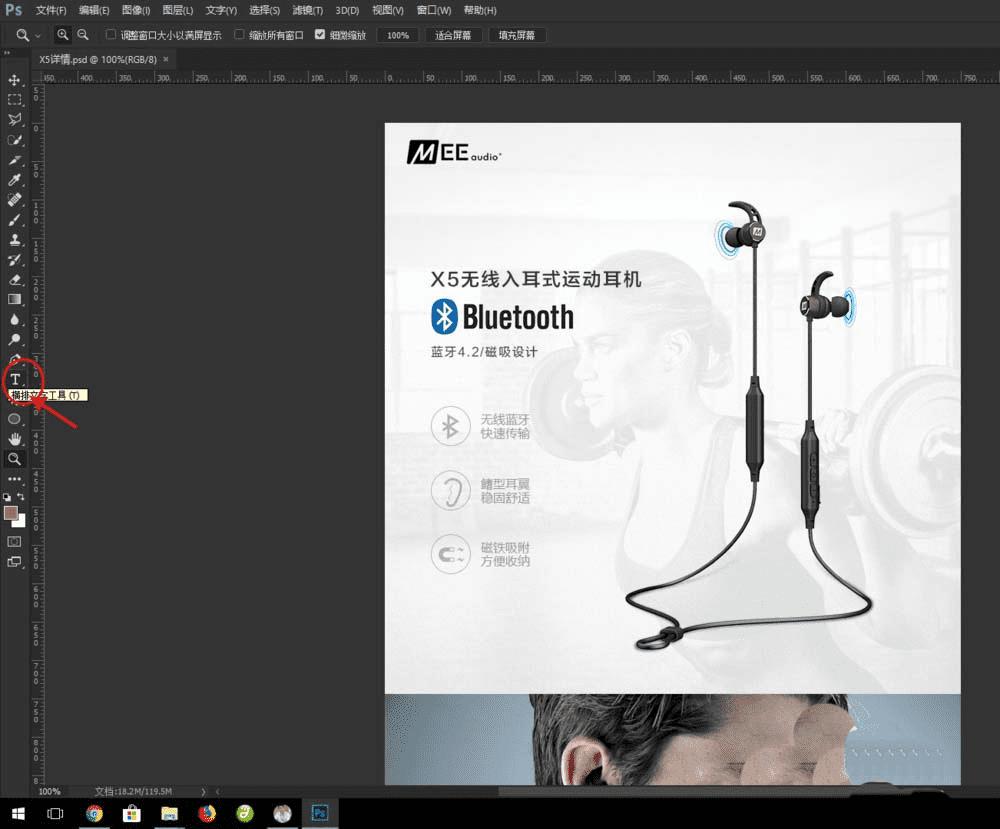Open the background color swatch

click(21, 522)
